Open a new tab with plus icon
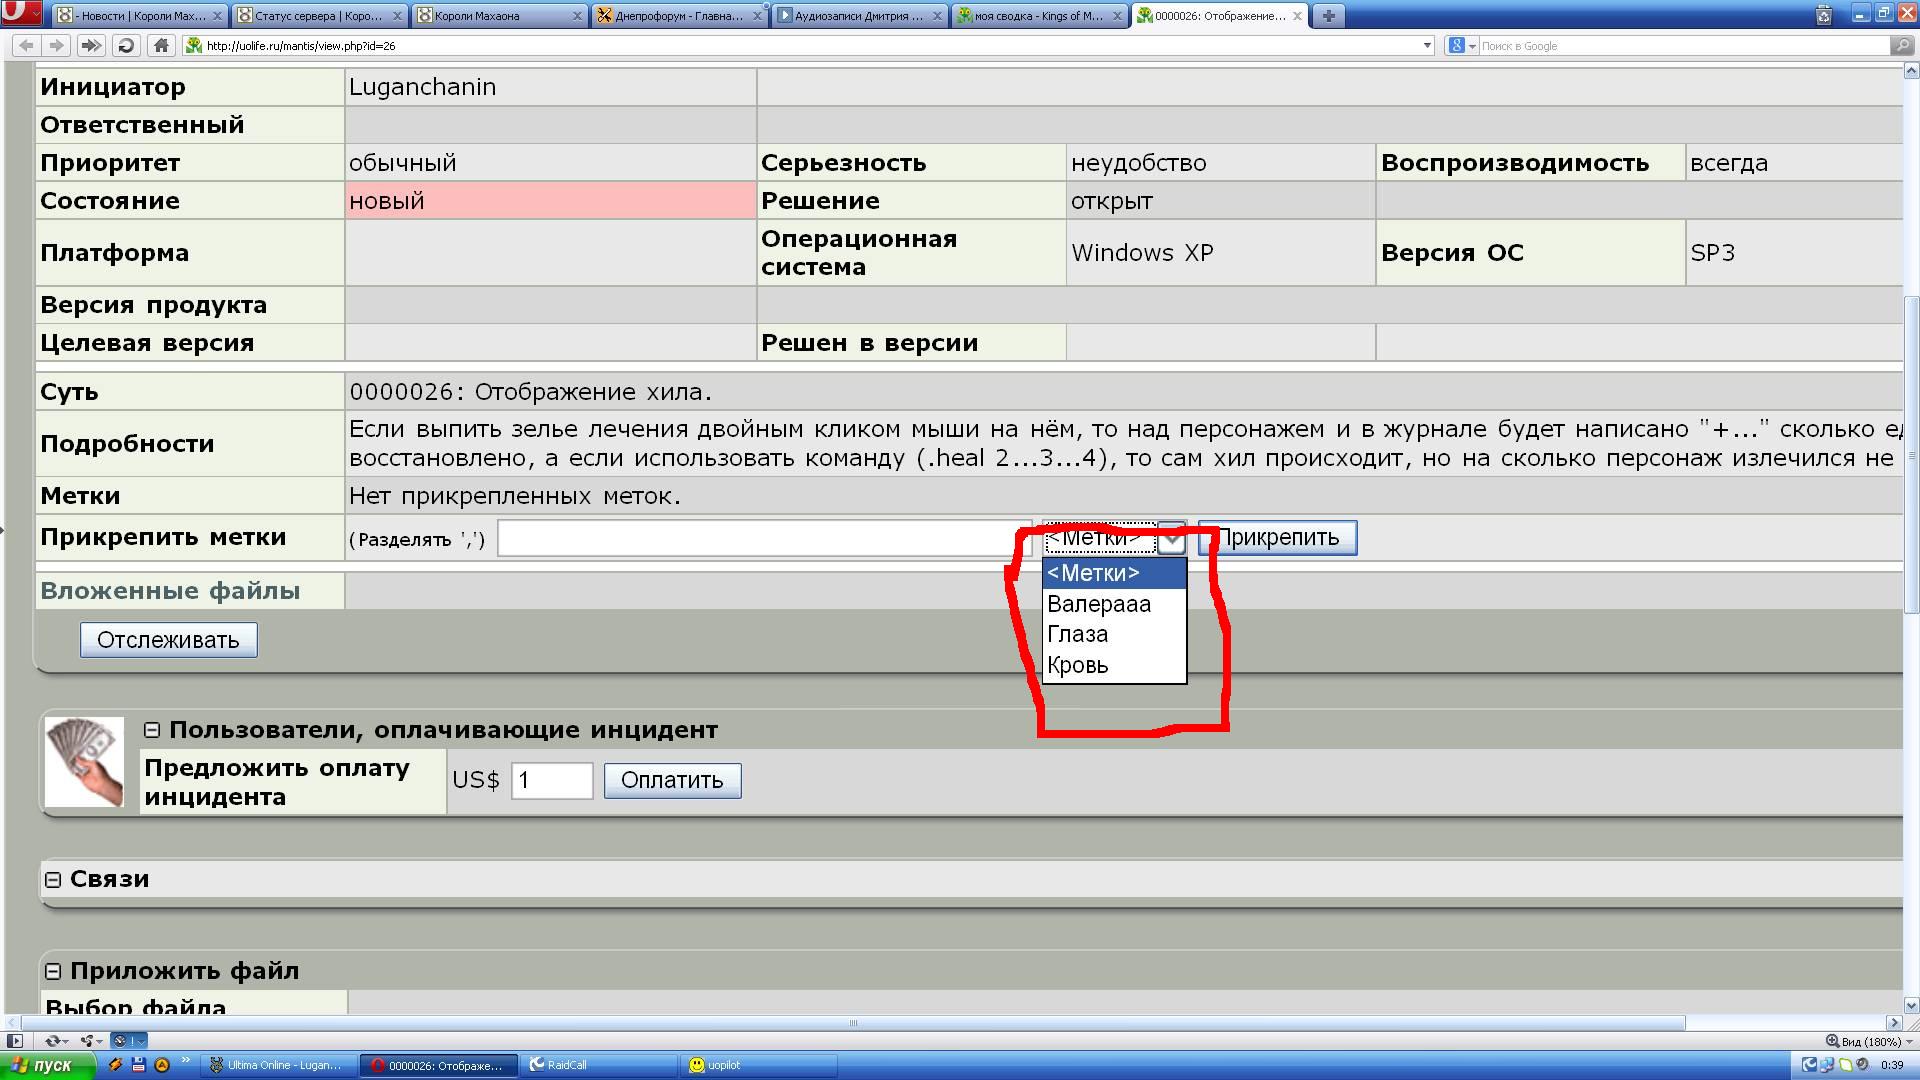This screenshot has height=1080, width=1920. click(x=1328, y=15)
